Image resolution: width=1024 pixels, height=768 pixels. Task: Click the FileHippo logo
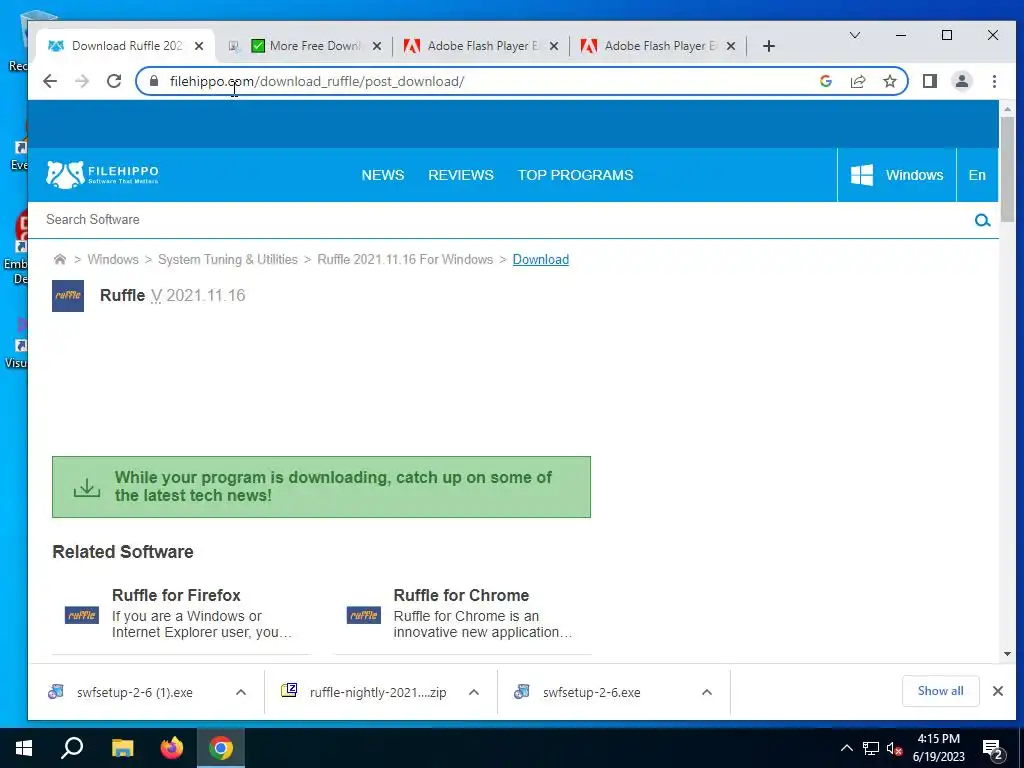(103, 174)
